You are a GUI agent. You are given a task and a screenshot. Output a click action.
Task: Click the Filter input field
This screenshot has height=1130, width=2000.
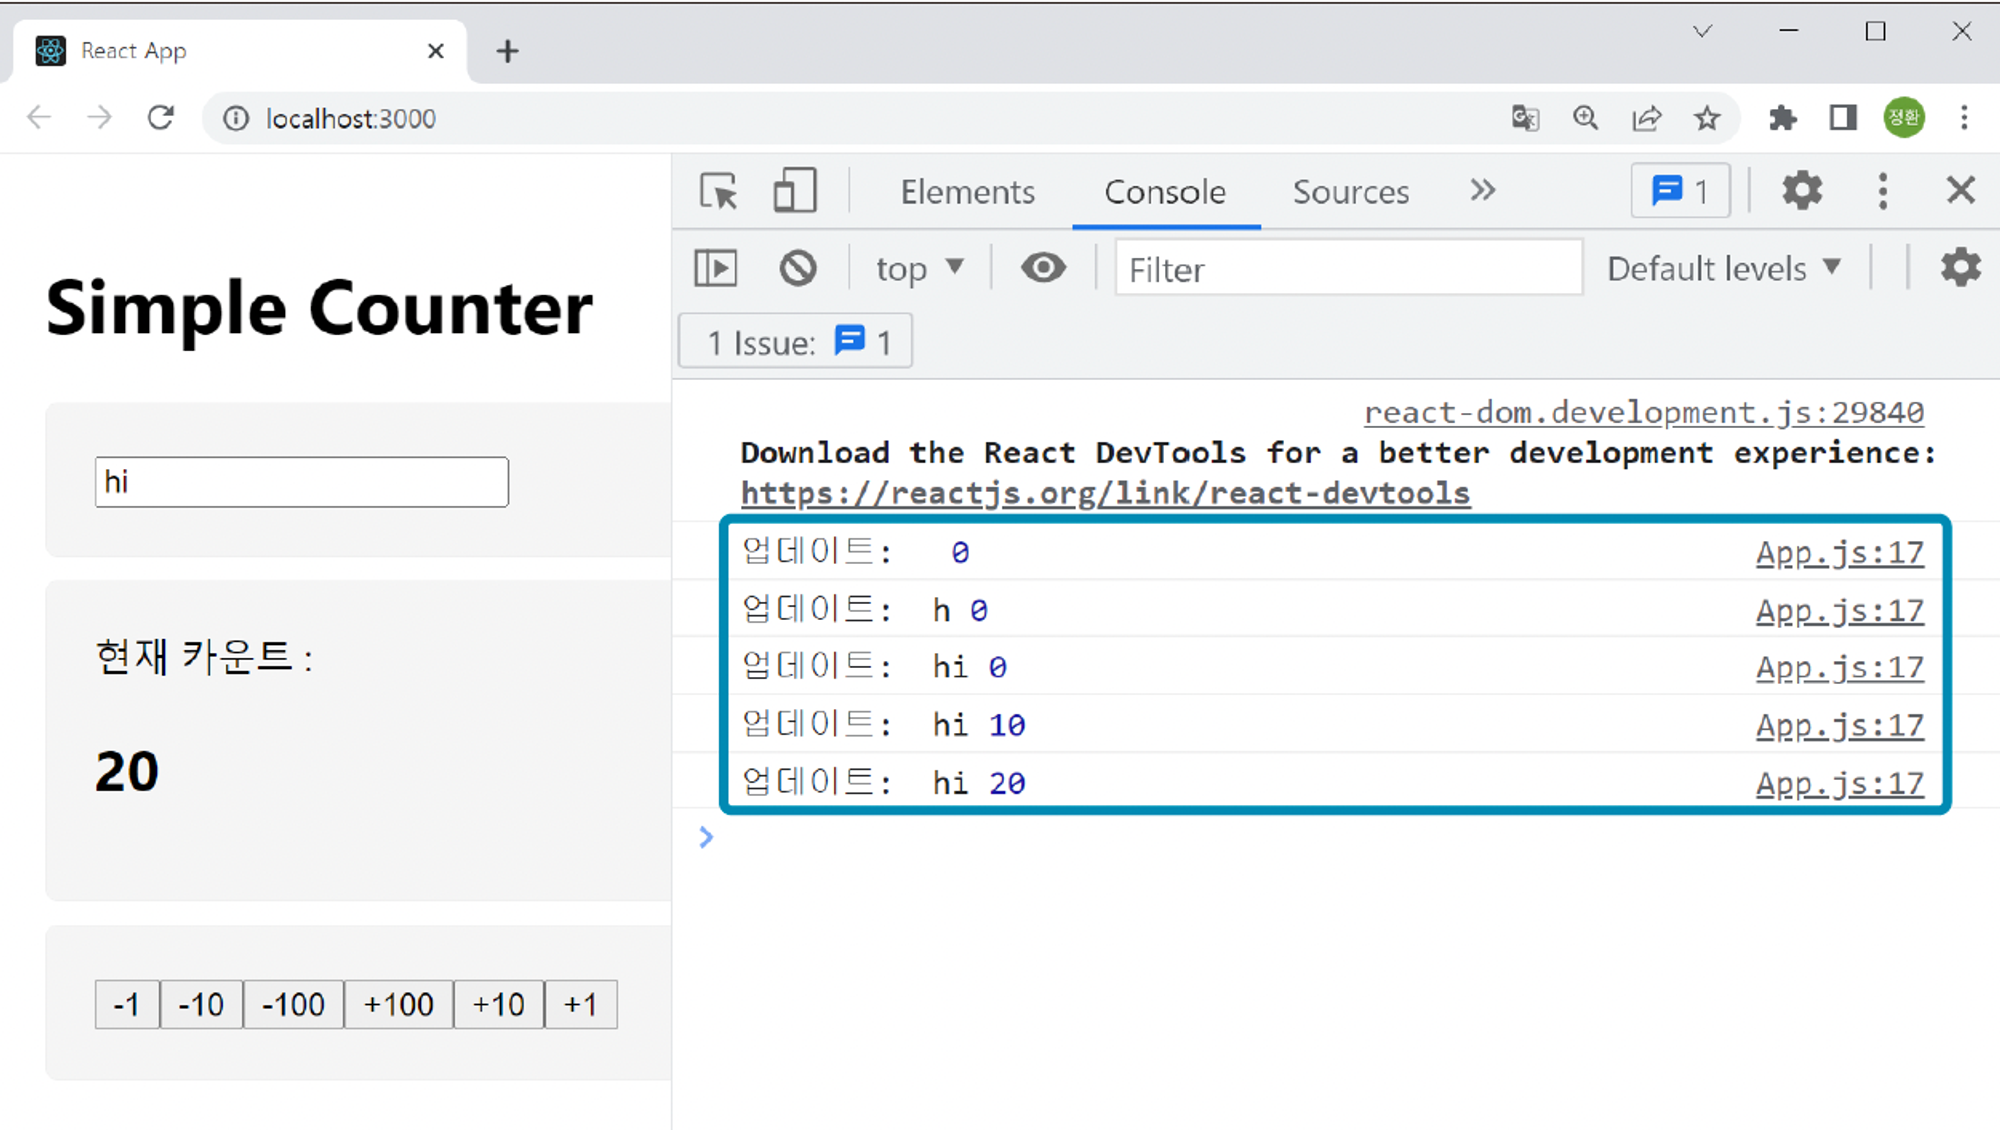1348,268
